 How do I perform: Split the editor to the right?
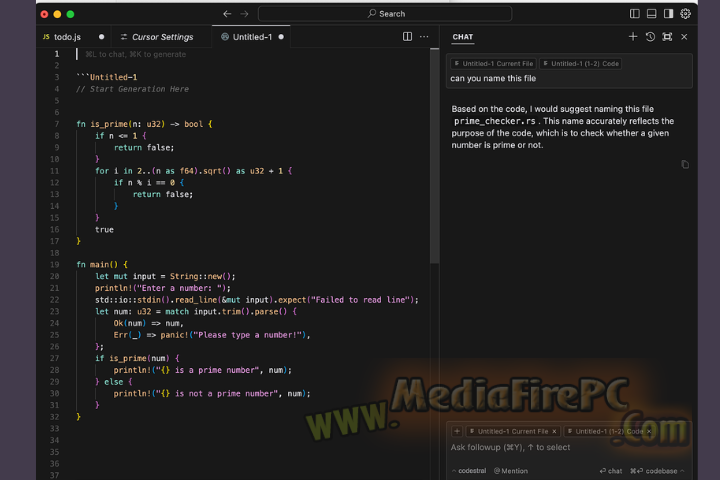(x=407, y=36)
